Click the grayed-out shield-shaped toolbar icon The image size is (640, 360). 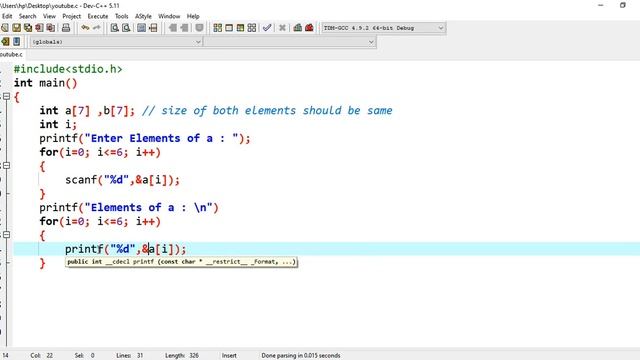point(199,28)
